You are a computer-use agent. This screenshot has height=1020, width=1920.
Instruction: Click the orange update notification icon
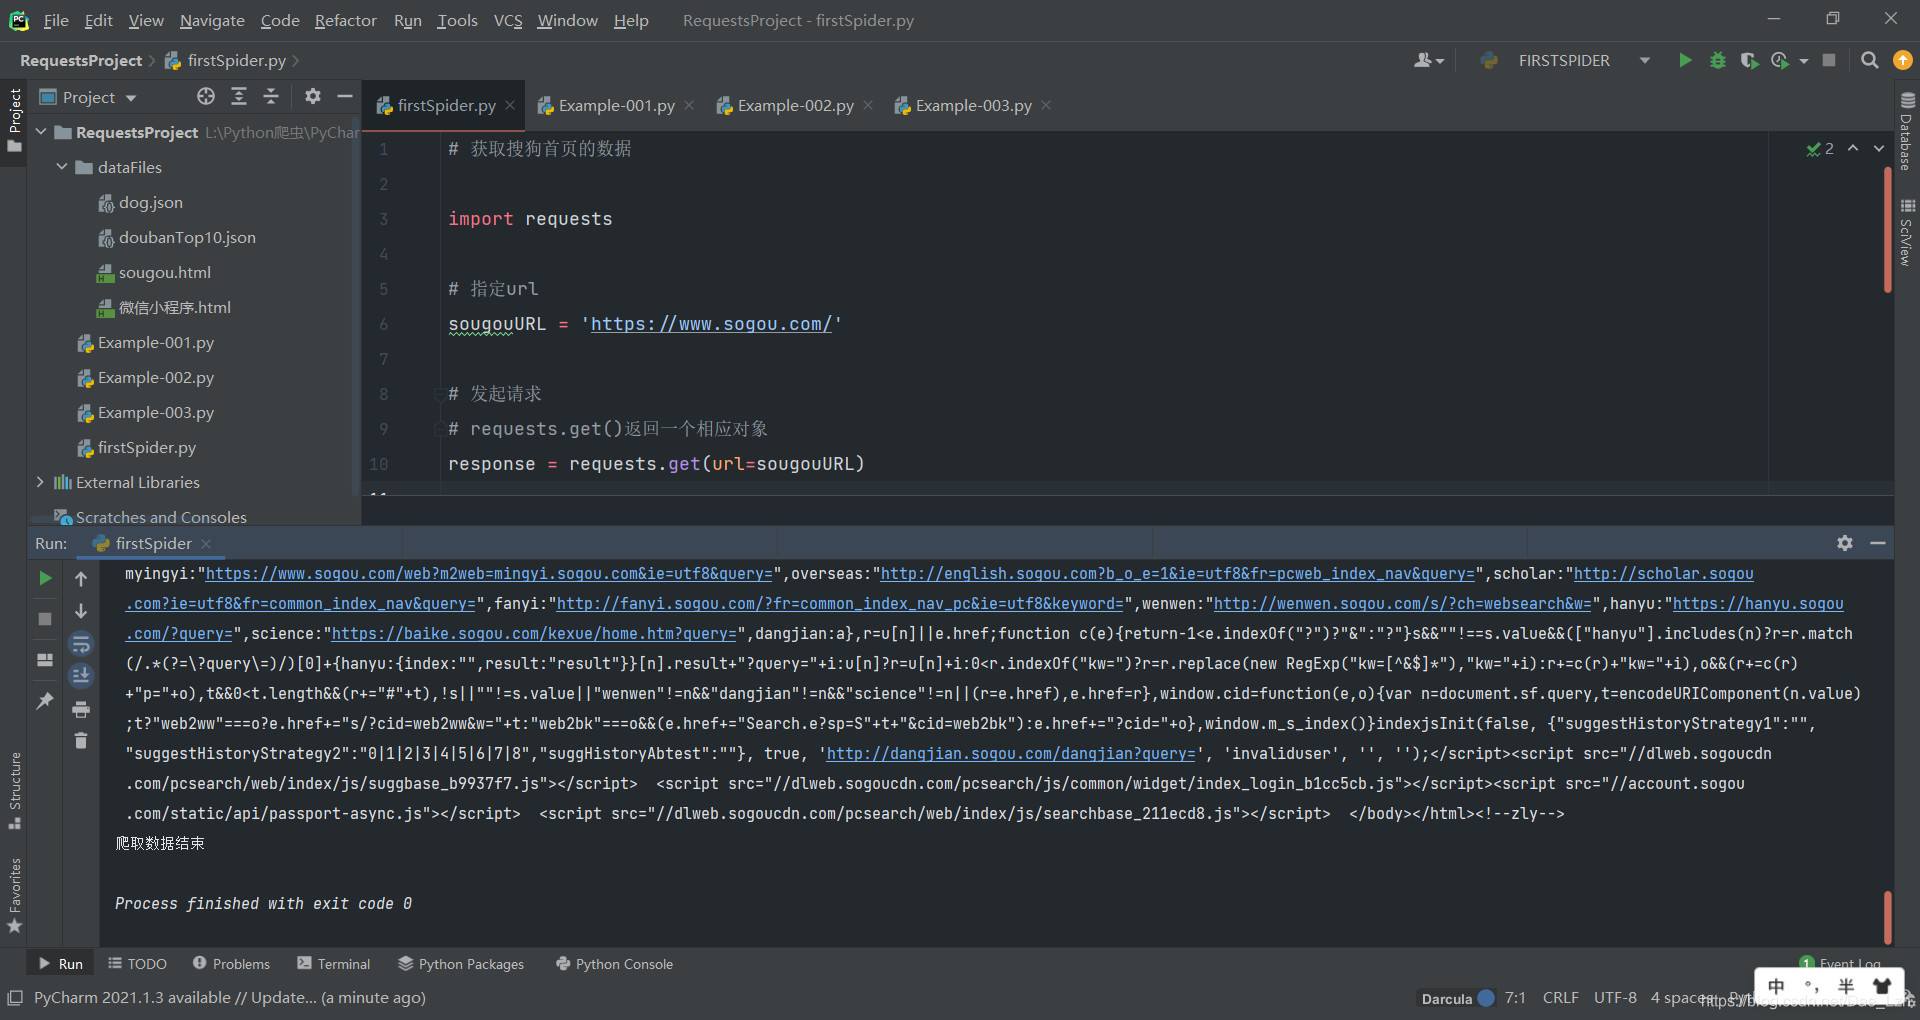tap(1902, 61)
